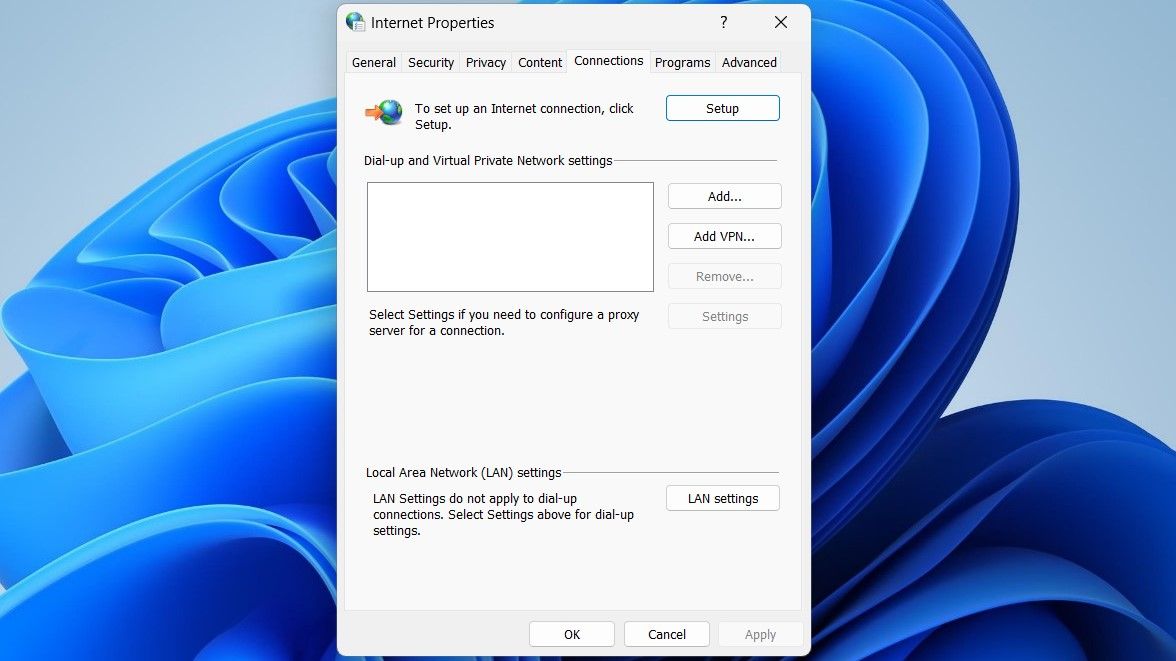The width and height of the screenshot is (1176, 661).
Task: Click the globe with arrow connection icon
Action: coord(384,113)
